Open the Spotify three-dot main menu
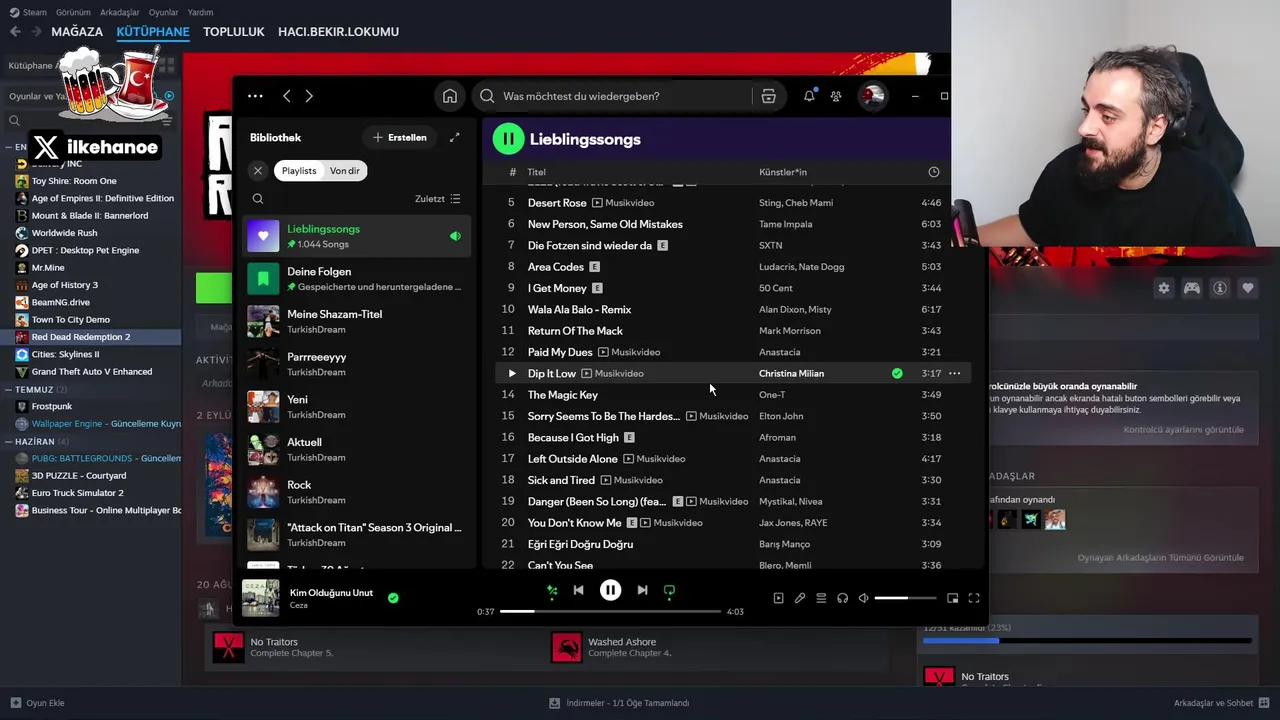This screenshot has width=1280, height=720. click(255, 96)
